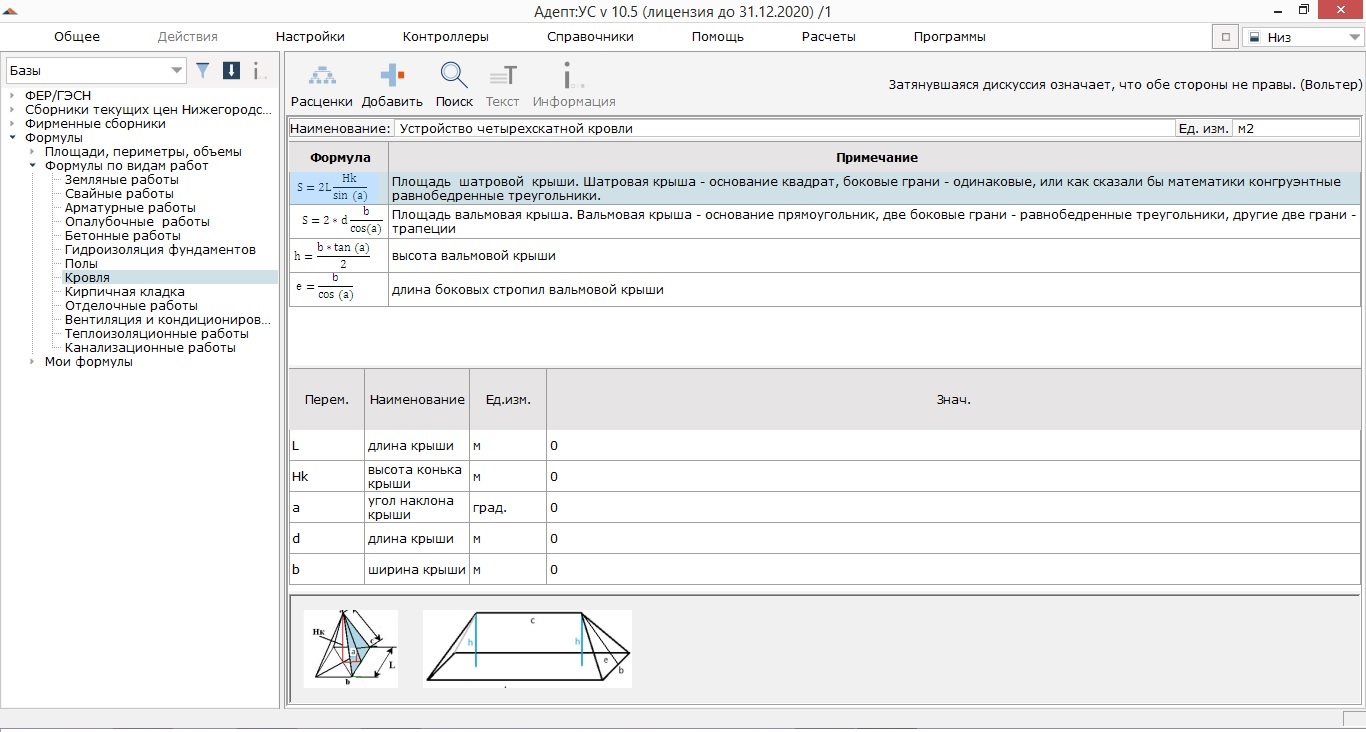Click note 'высота вальмовой крыши'
This screenshot has height=732, width=1366.
473,256
